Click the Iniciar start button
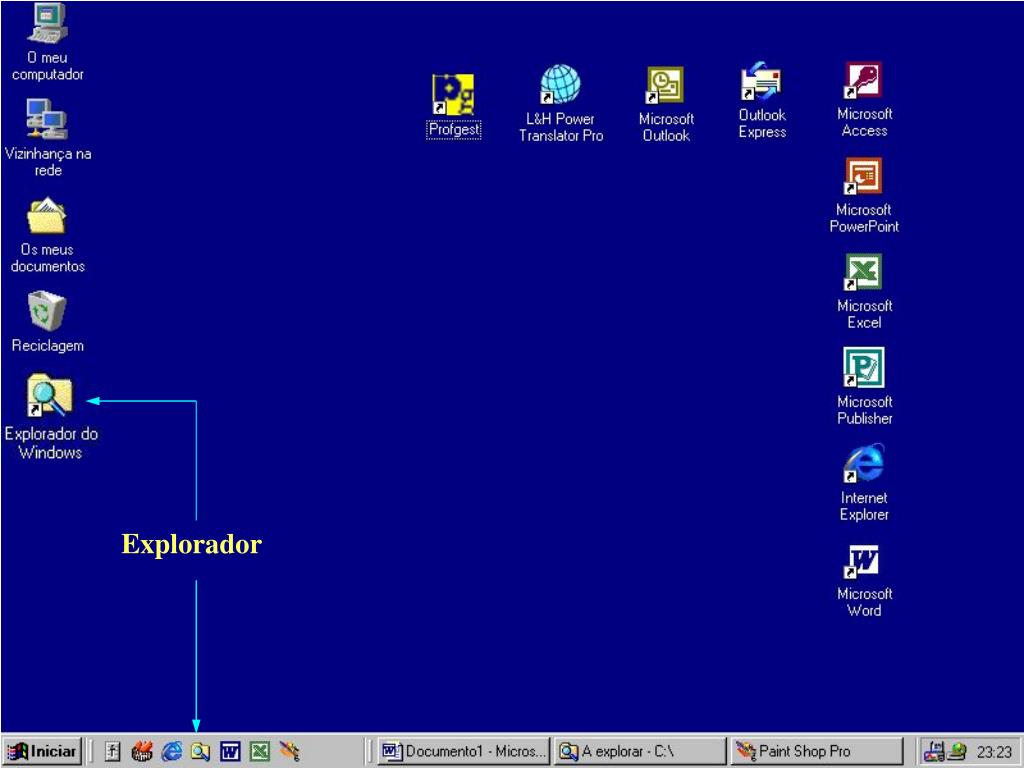 (42, 751)
